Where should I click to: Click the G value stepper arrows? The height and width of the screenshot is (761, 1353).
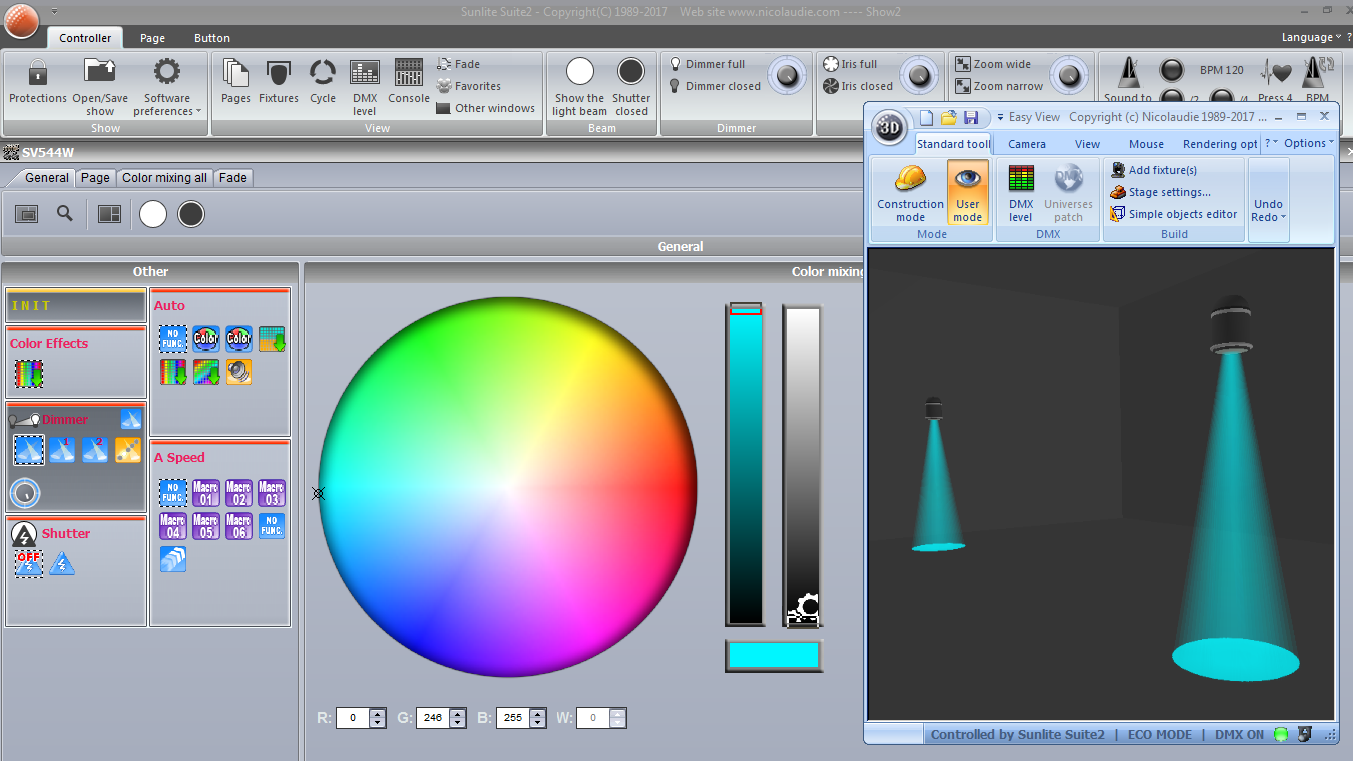click(457, 718)
